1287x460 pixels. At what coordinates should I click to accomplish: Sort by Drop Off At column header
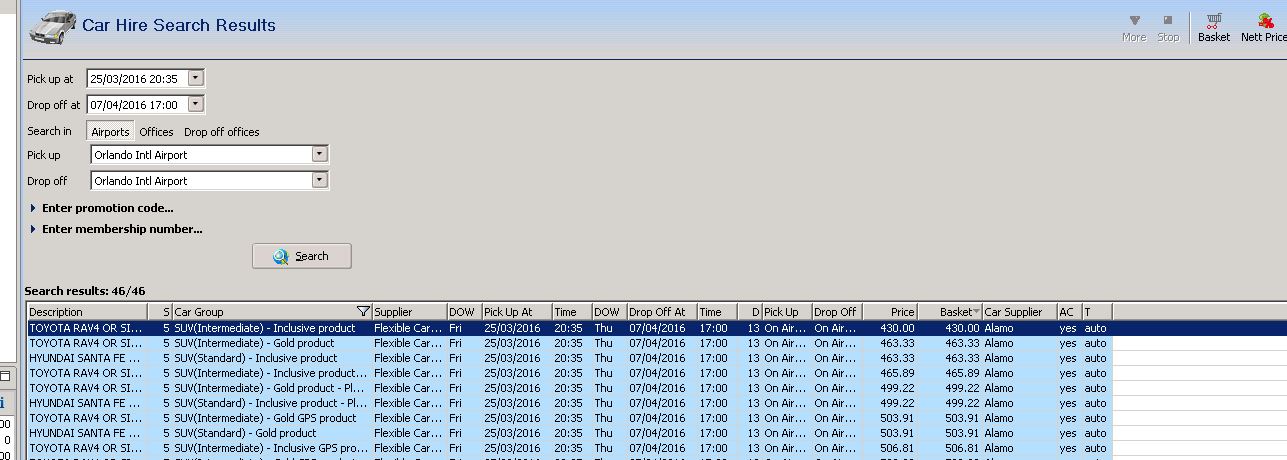point(661,312)
